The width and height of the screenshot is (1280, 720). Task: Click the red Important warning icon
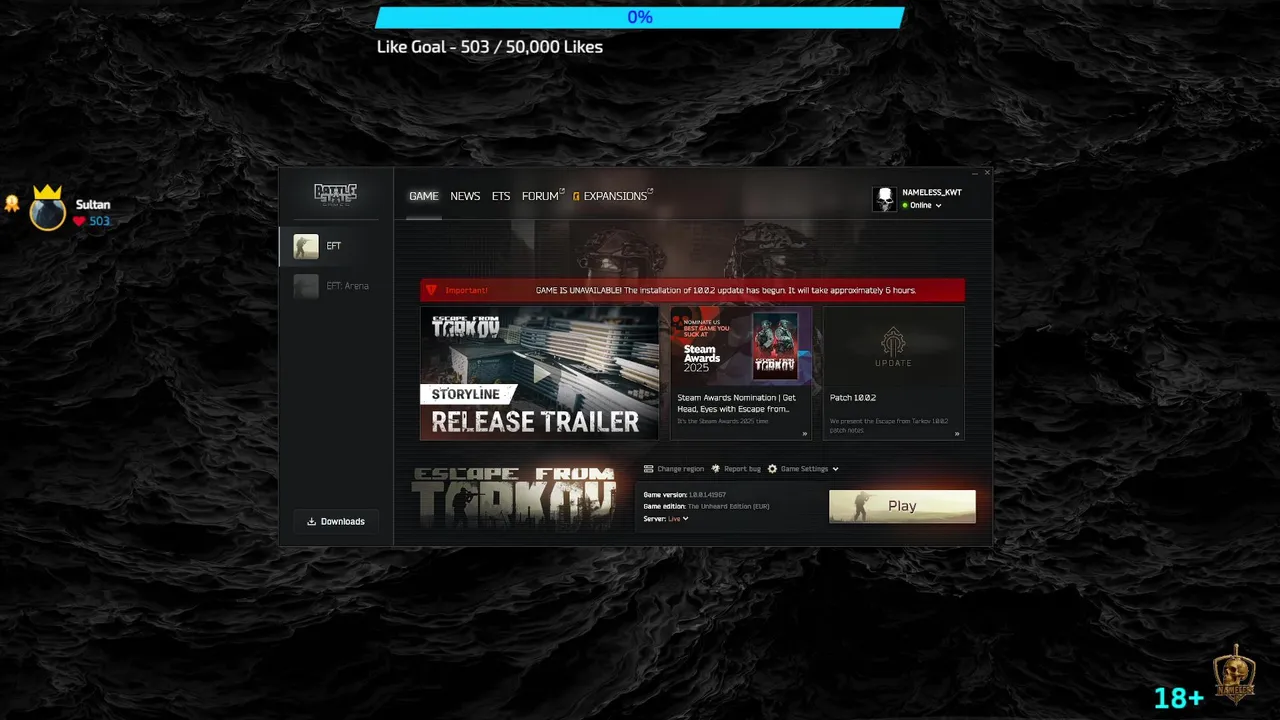click(x=431, y=290)
